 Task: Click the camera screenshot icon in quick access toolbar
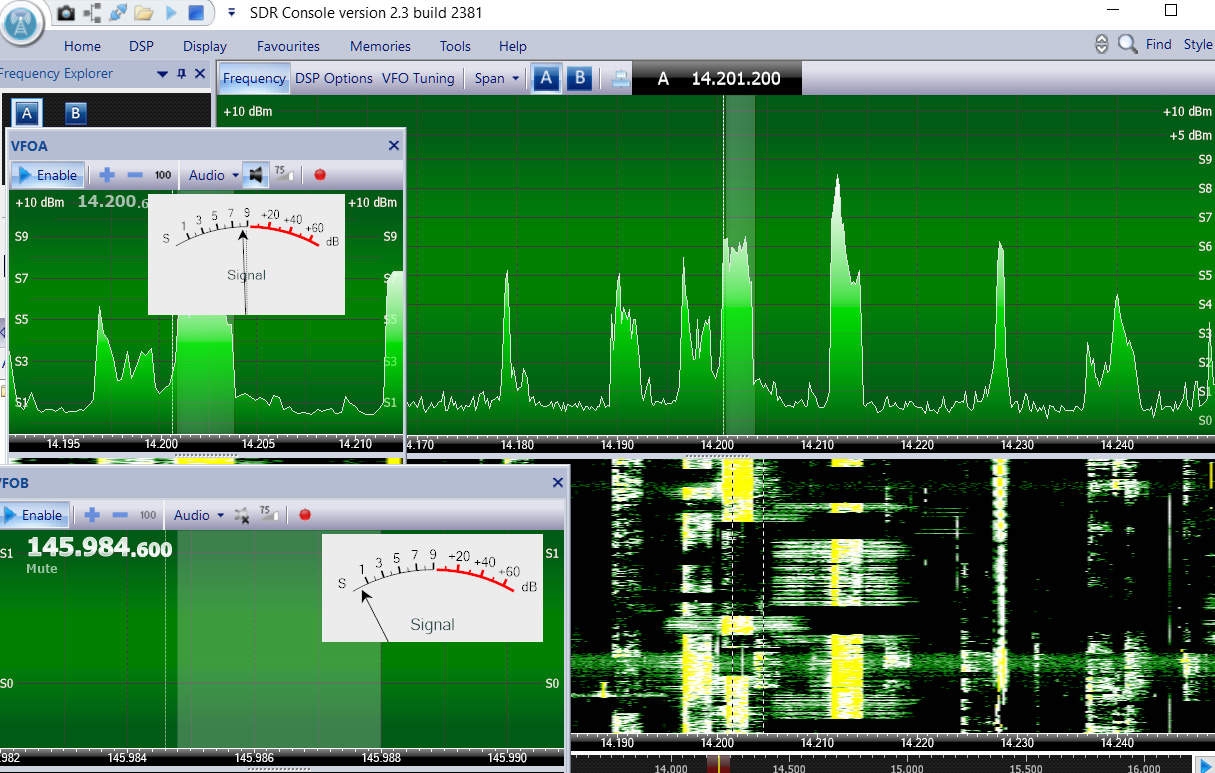[66, 13]
